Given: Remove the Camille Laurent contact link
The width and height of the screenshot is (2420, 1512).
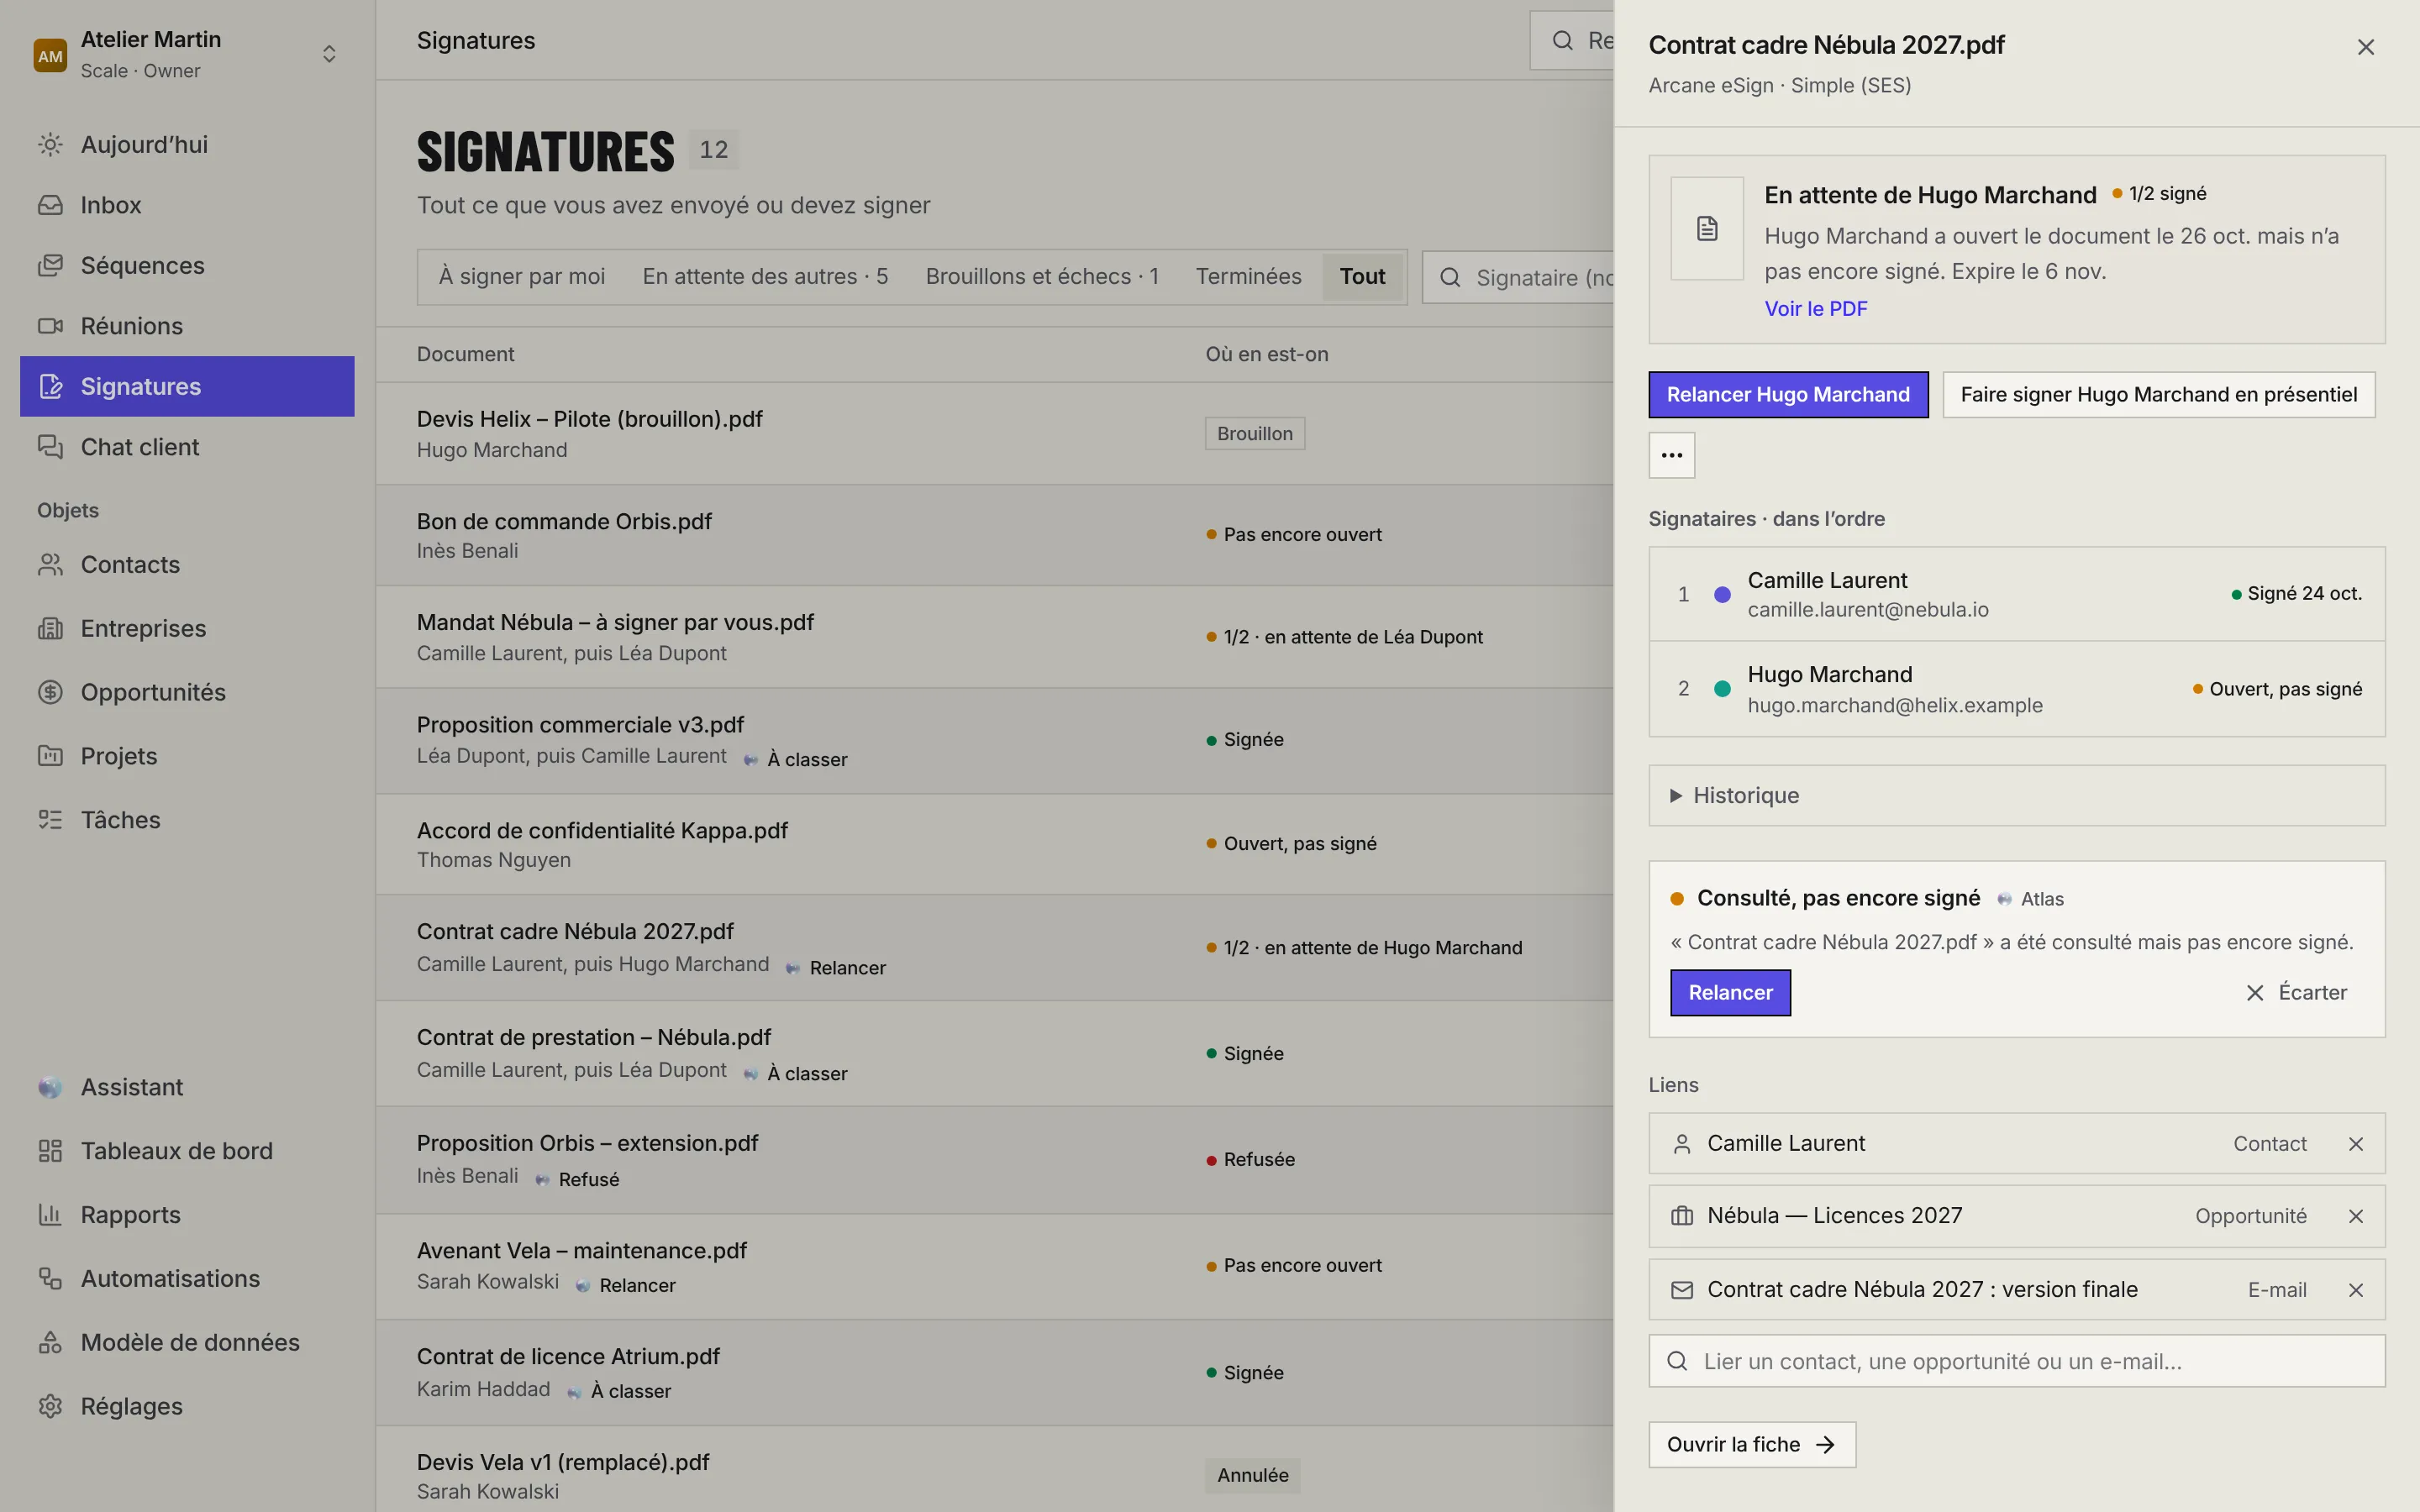Looking at the screenshot, I should pos(2355,1144).
